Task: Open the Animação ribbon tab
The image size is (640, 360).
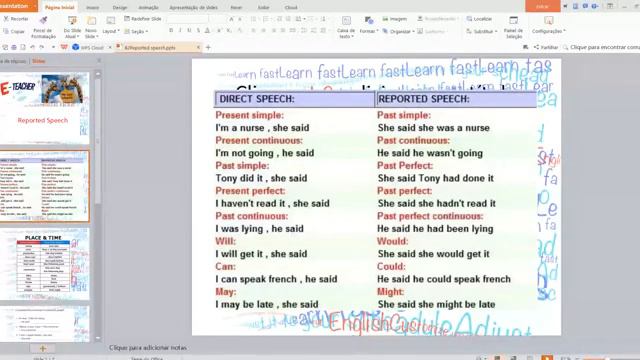Action: (148, 7)
